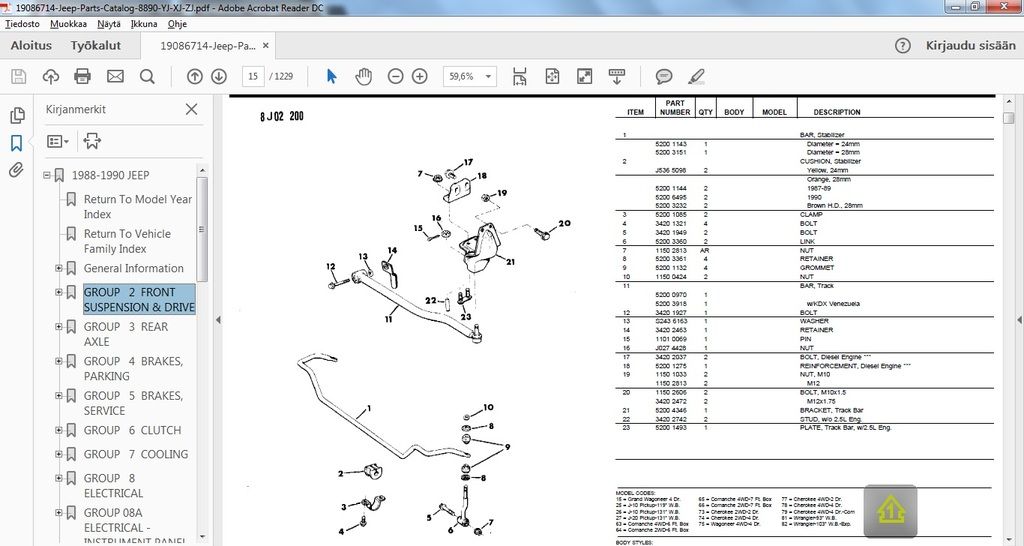Viewport: 1024px width, 546px height.
Task: Click Kirjaudu sisään sign-in link
Action: (x=970, y=46)
